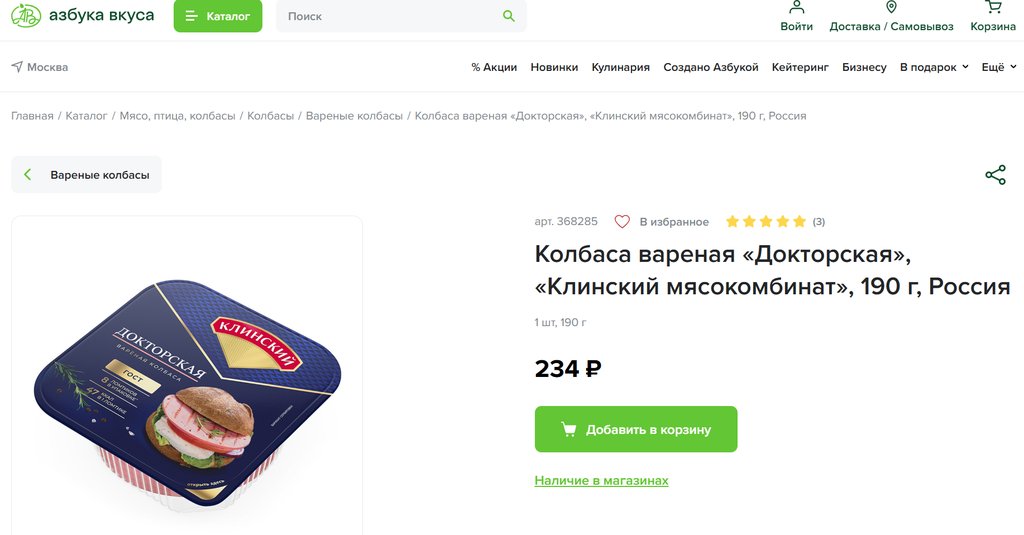This screenshot has width=1024, height=535.
Task: Open the Корзина cart icon
Action: pyautogui.click(x=993, y=7)
